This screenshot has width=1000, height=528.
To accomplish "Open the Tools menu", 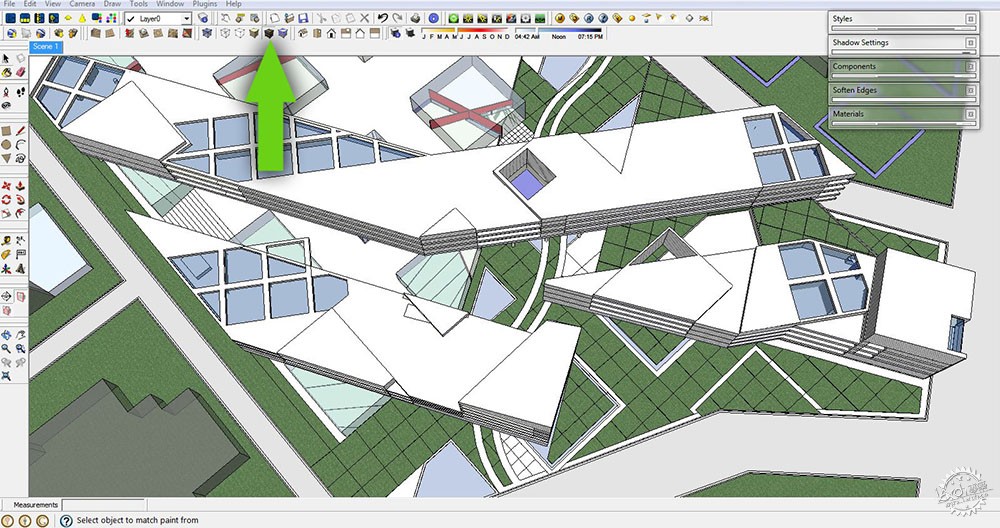I will [138, 3].
